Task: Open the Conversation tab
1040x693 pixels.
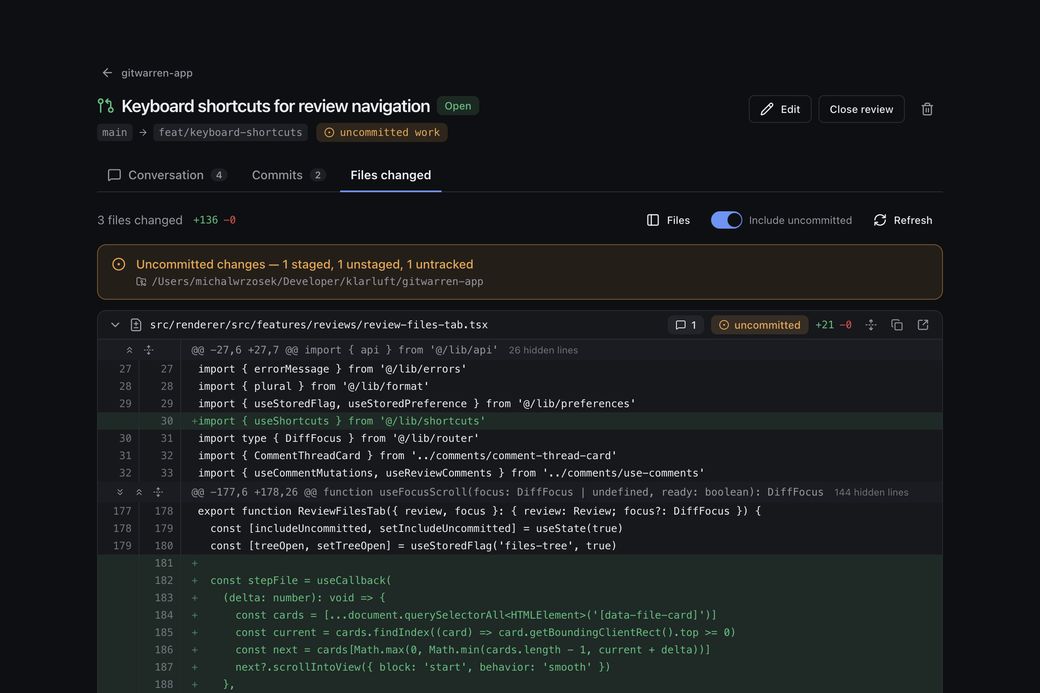Action: tap(167, 175)
